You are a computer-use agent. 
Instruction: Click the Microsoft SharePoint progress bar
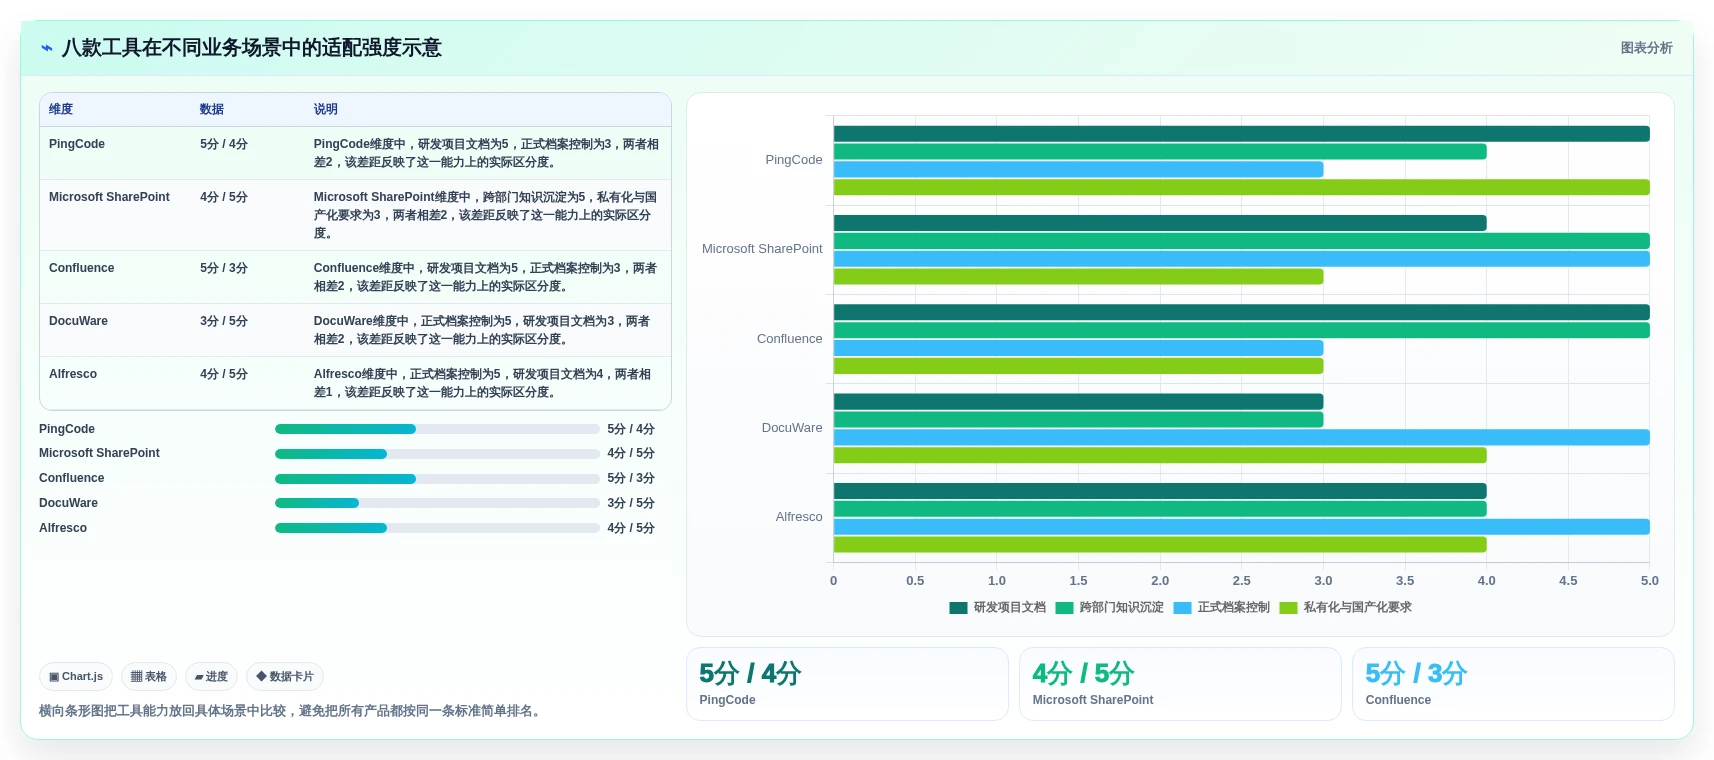[437, 454]
